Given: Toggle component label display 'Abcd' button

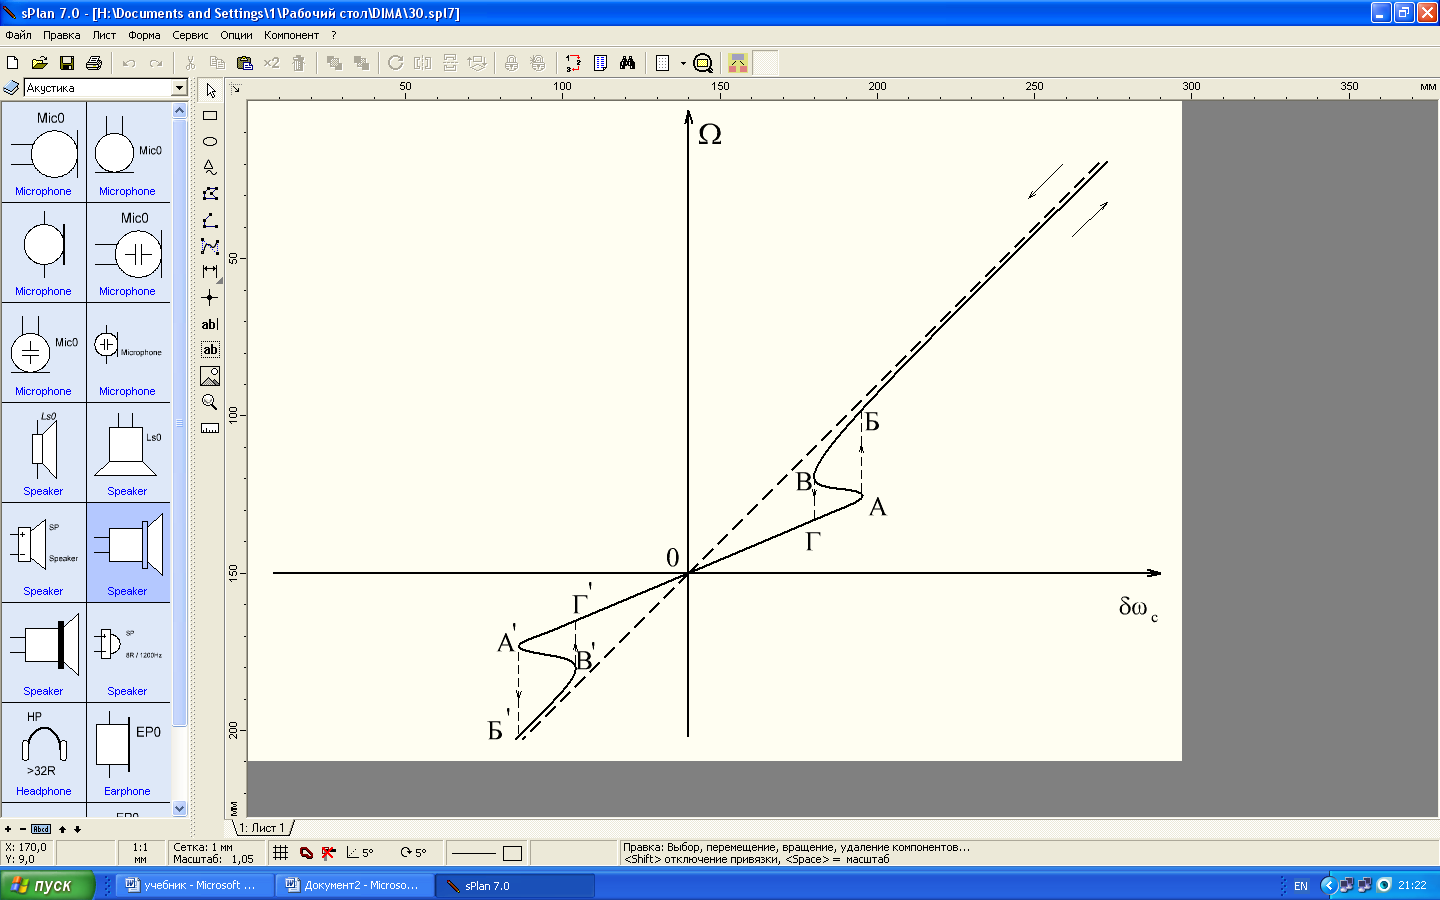Looking at the screenshot, I should [41, 829].
